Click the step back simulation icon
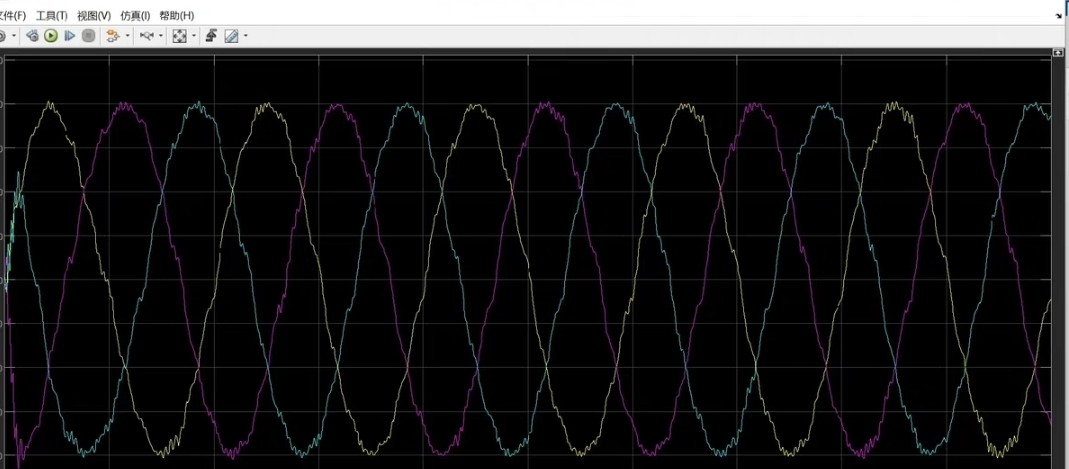Viewport: 1069px width, 469px height. (32, 36)
